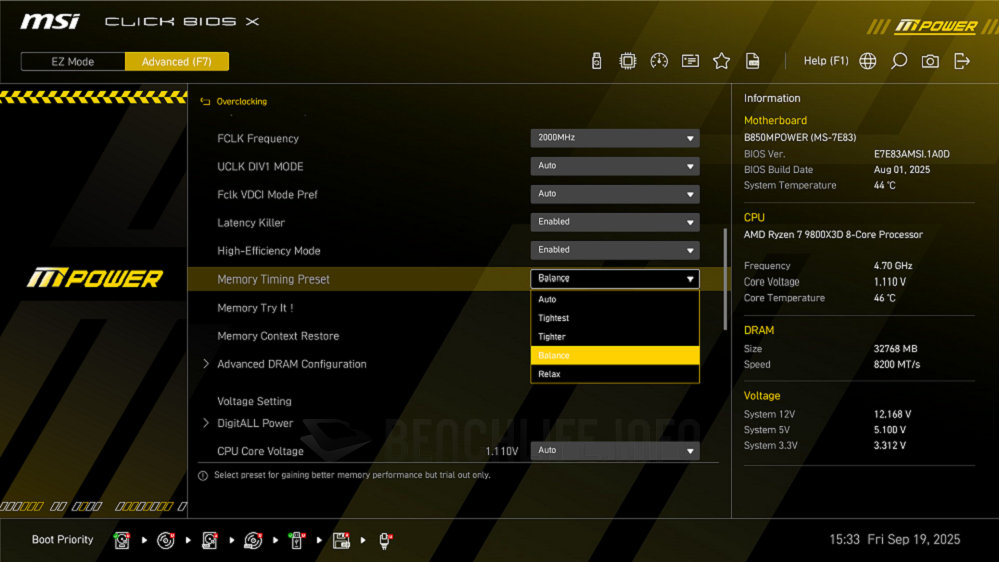Choose Relax timing preset
The height and width of the screenshot is (562, 1000).
(615, 374)
